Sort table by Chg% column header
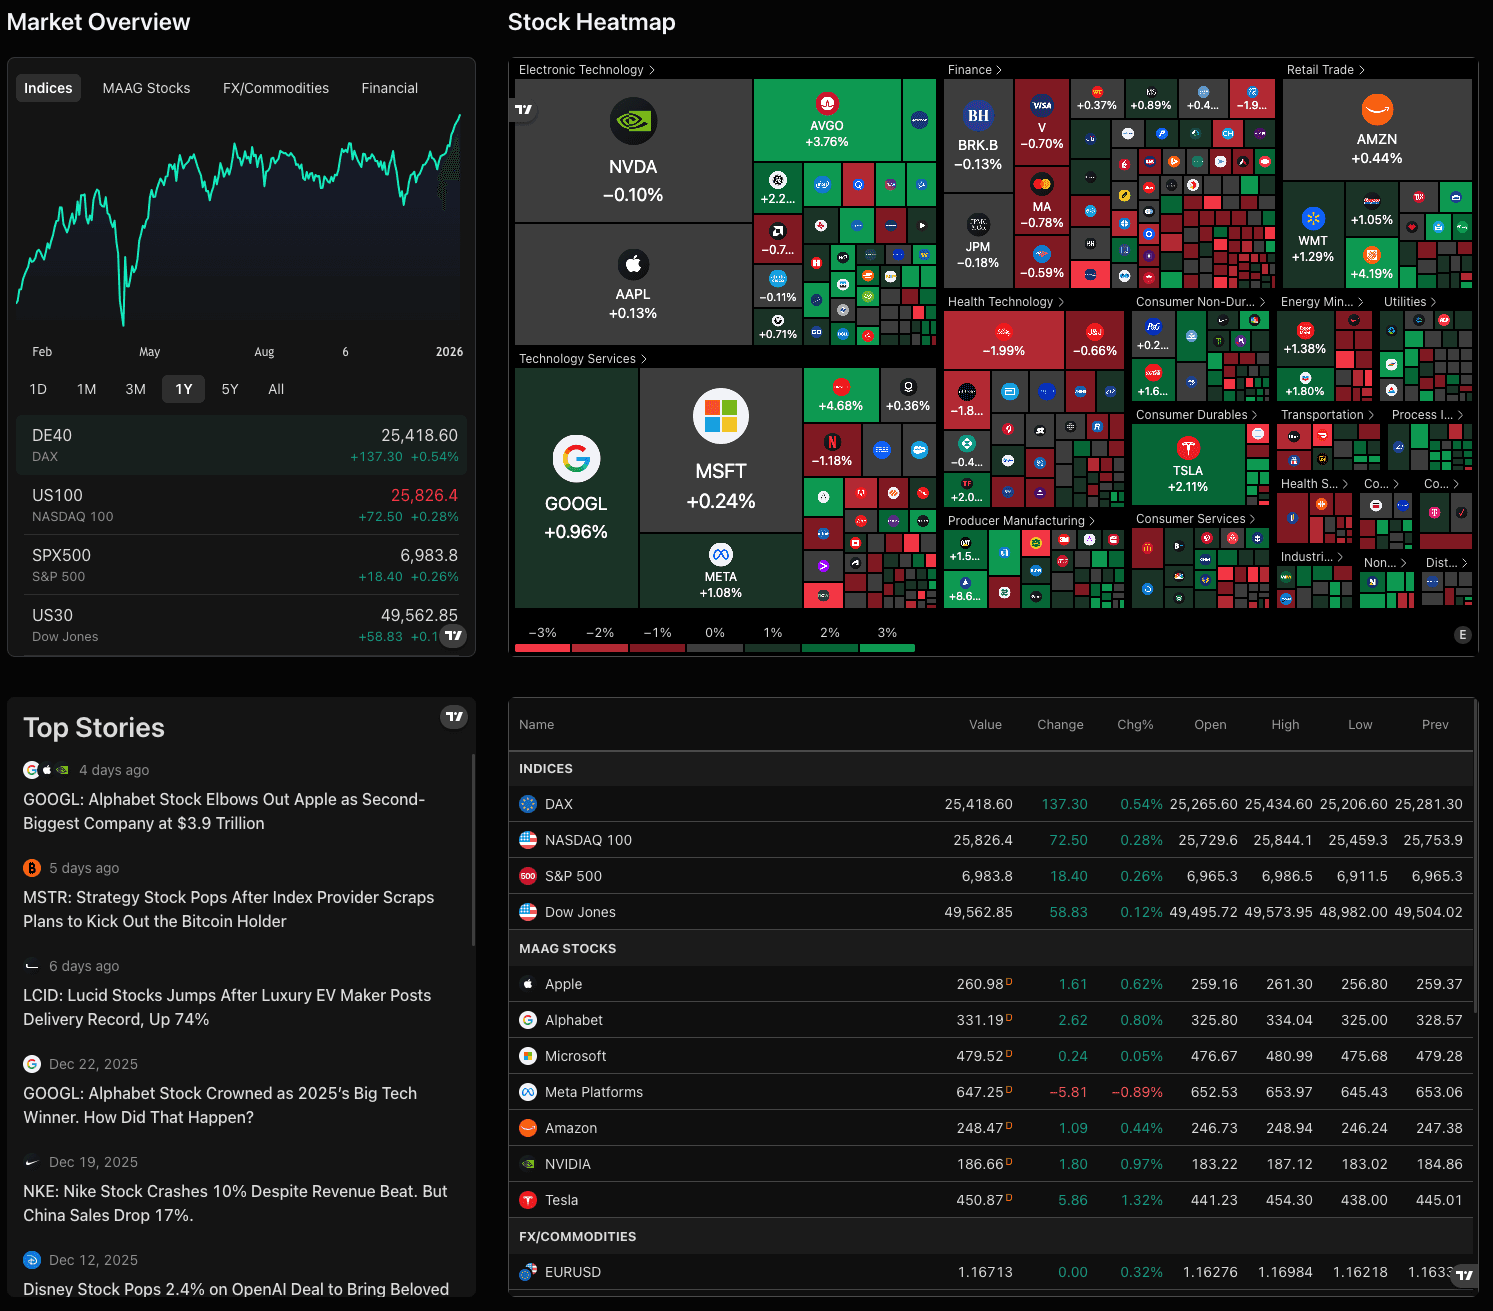The image size is (1493, 1311). [x=1135, y=725]
